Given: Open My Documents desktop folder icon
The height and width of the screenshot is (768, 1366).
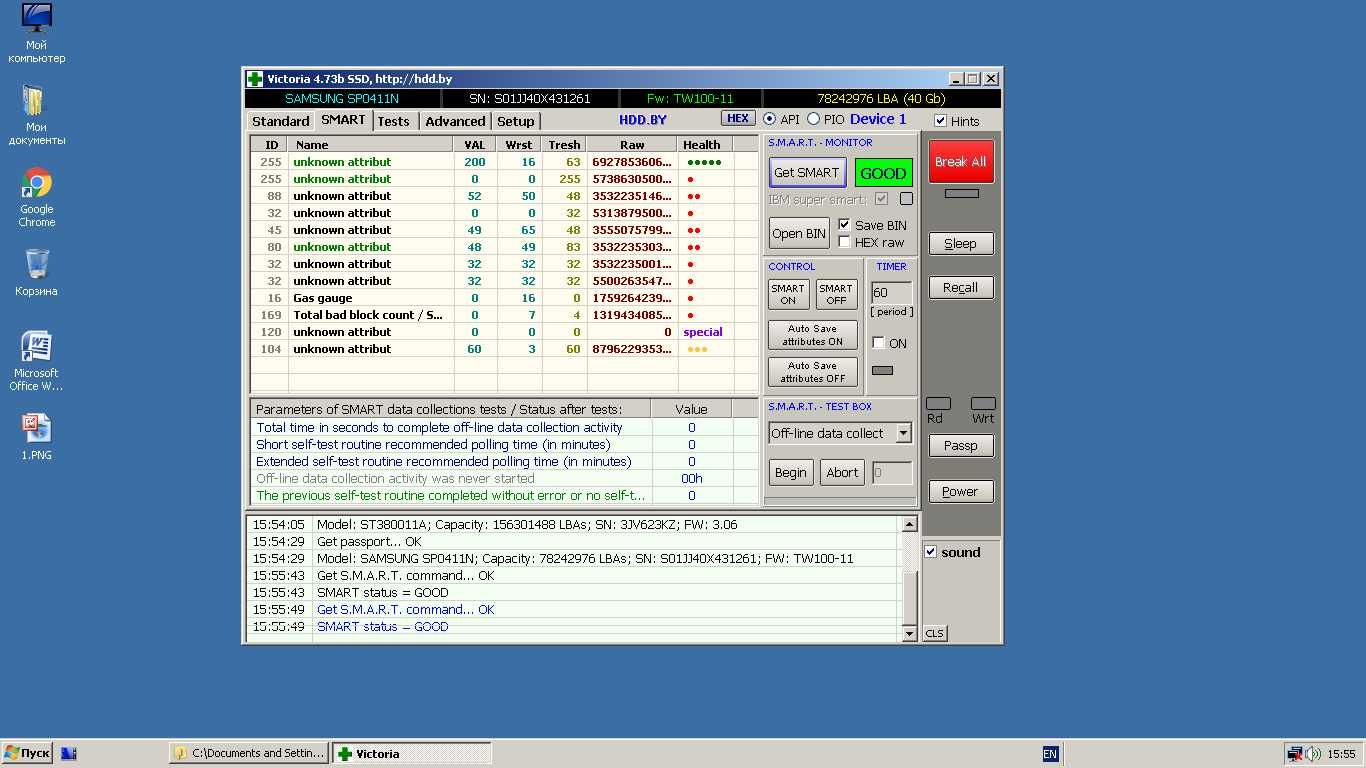Looking at the screenshot, I should point(37,115).
